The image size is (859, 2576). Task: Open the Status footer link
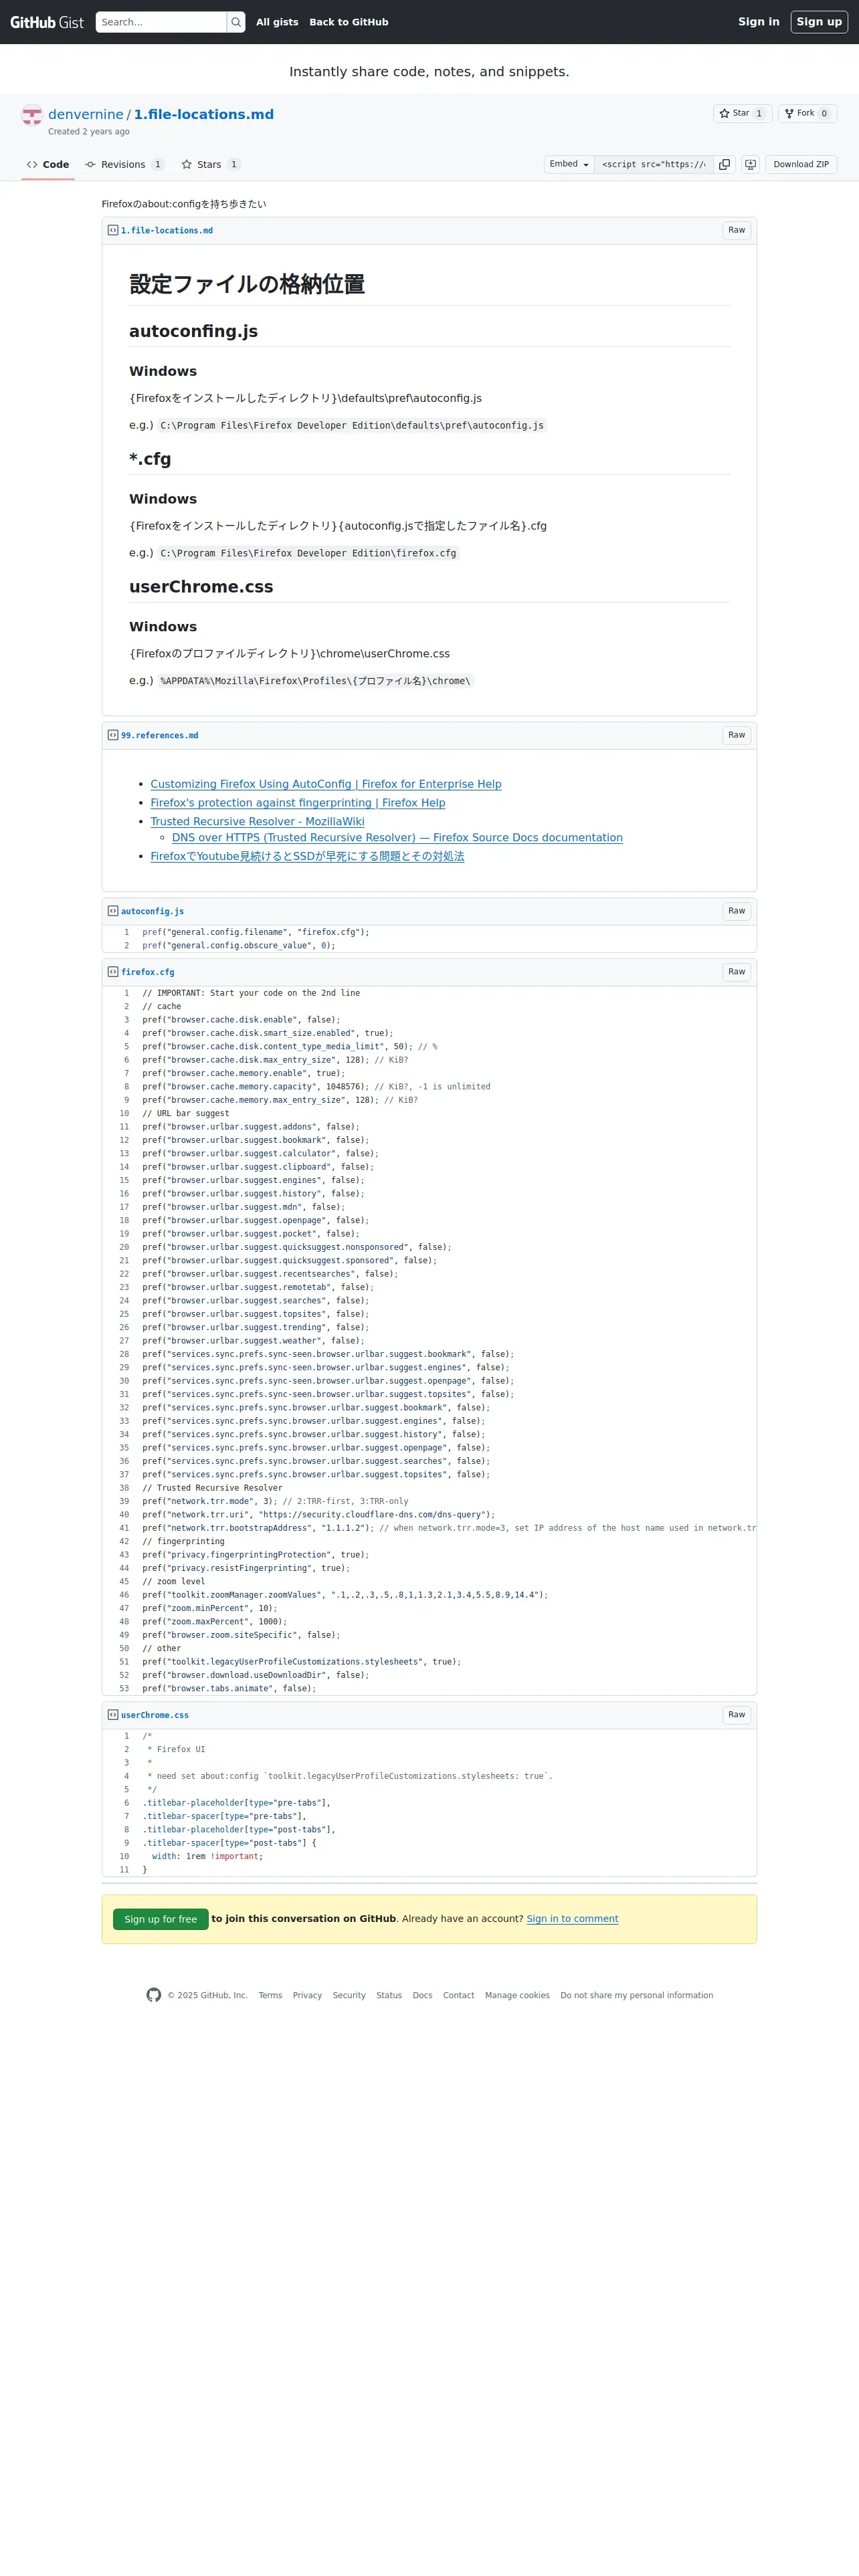coord(389,1996)
